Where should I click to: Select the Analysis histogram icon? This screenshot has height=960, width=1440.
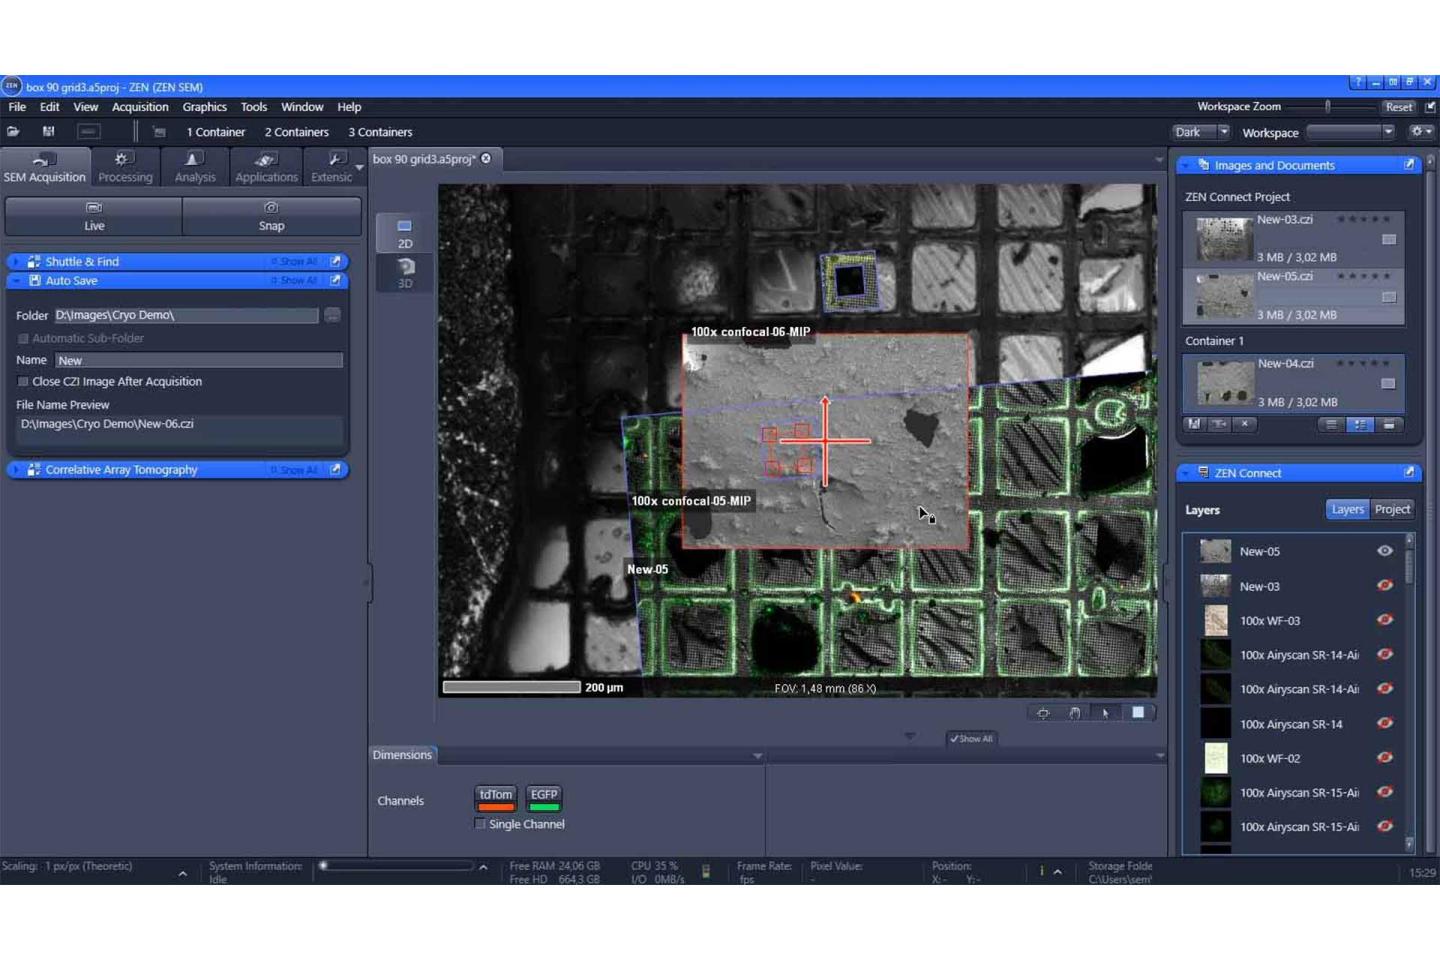(x=193, y=160)
